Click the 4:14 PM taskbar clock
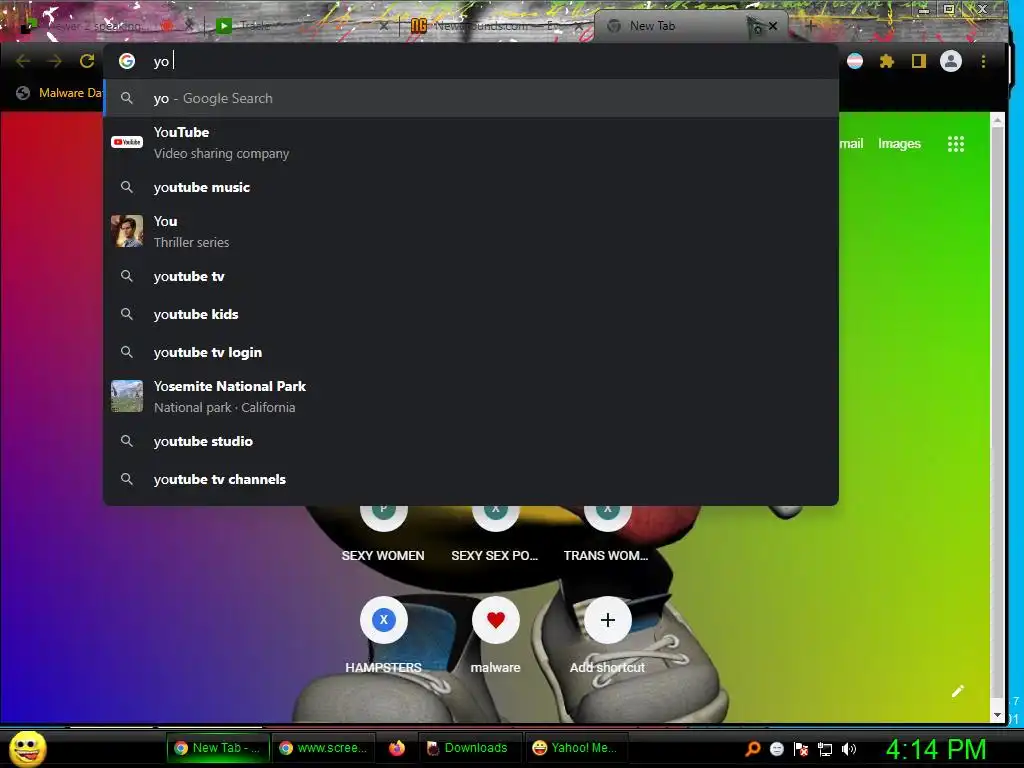 pyautogui.click(x=936, y=749)
